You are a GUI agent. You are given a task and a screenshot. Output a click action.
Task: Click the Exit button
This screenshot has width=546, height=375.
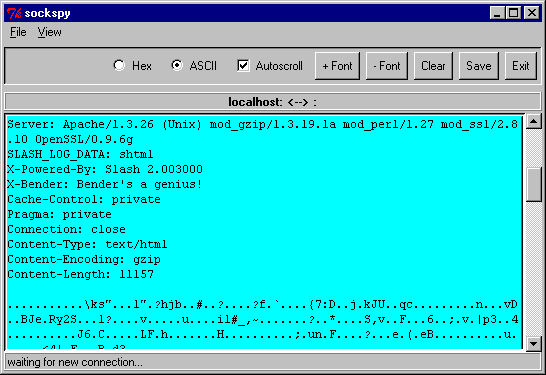coord(521,66)
